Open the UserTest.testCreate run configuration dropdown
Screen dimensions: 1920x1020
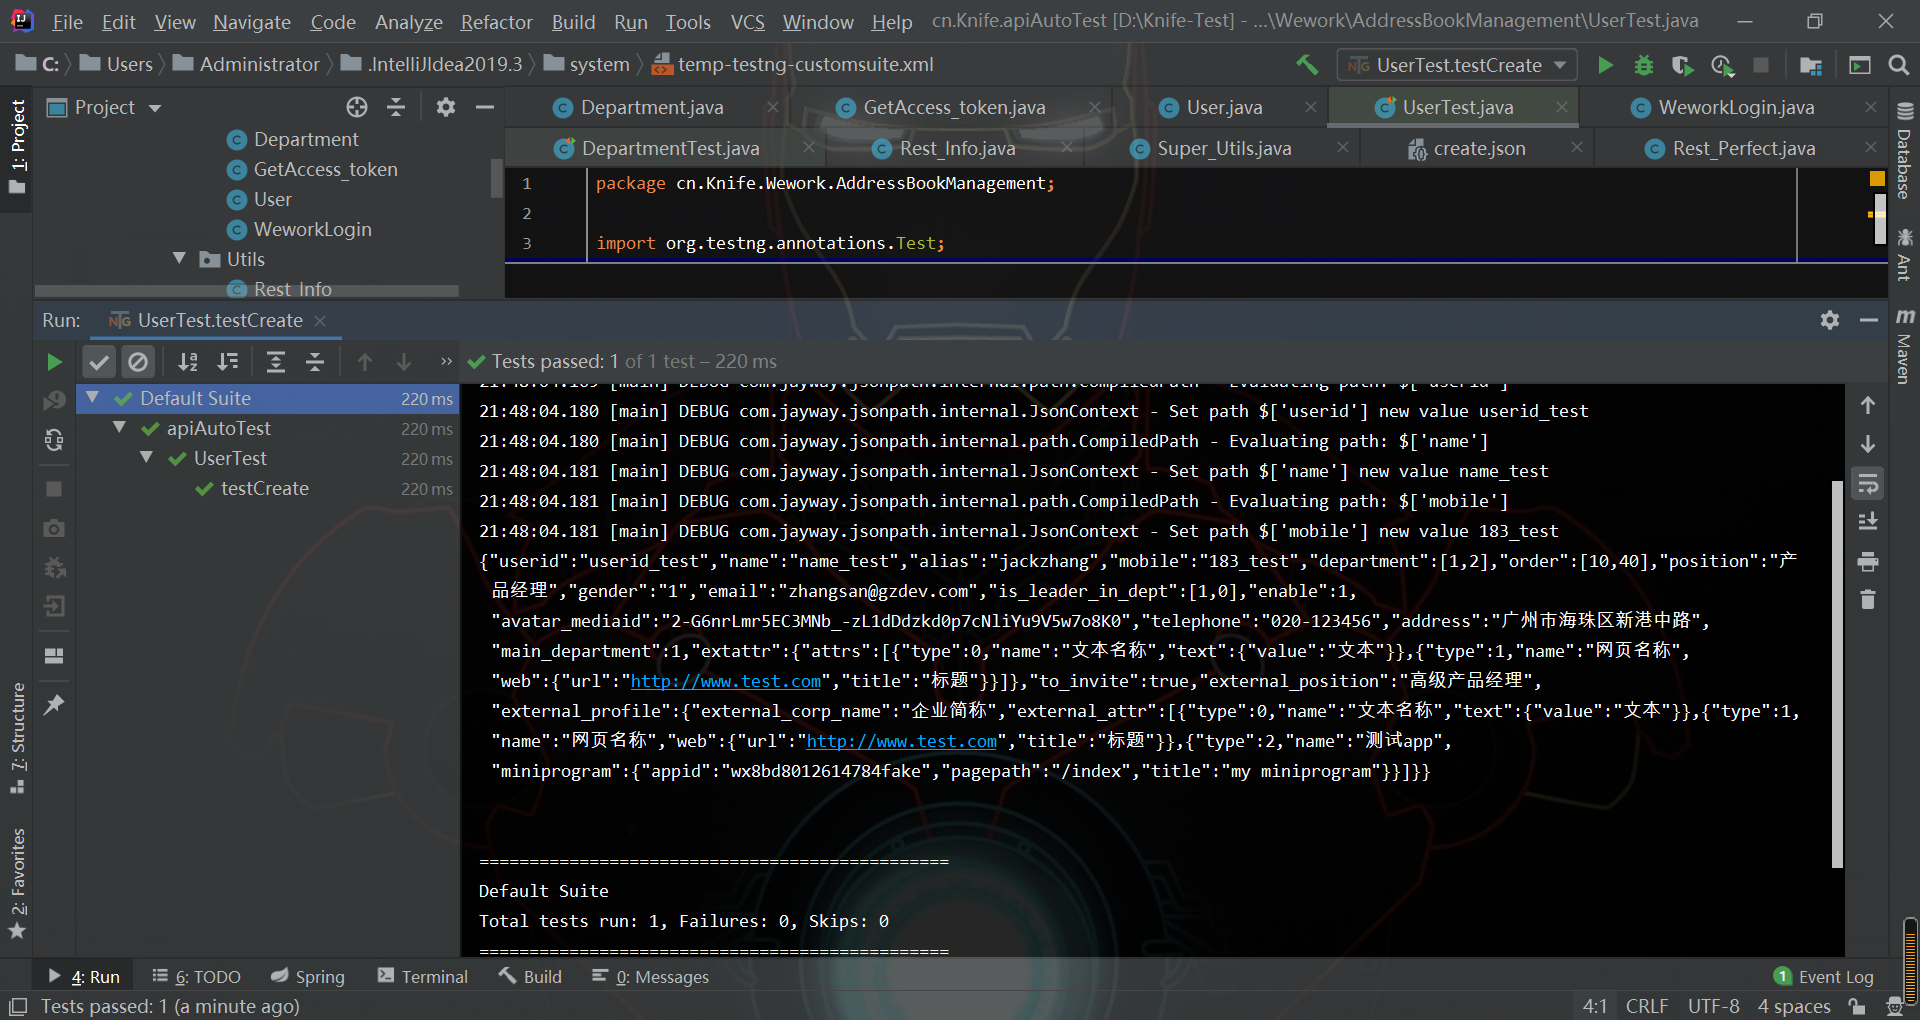[x=1457, y=65]
